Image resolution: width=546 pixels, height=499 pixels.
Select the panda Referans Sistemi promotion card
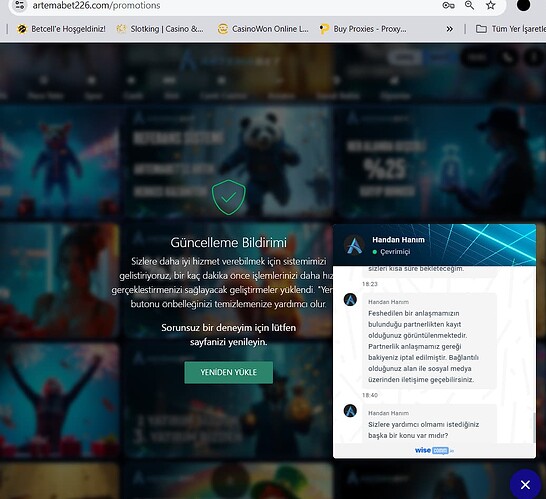coord(228,162)
